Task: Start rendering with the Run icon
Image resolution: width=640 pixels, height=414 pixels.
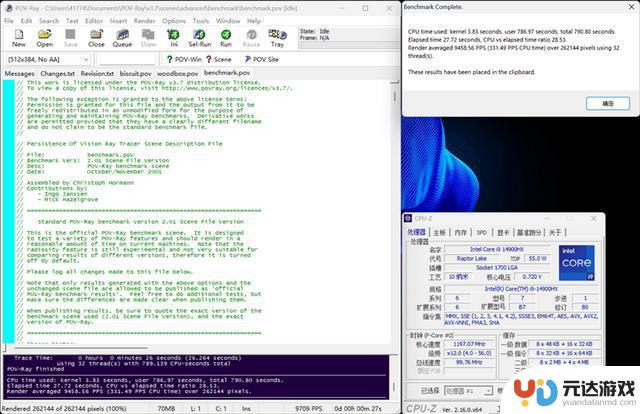Action: [226, 38]
